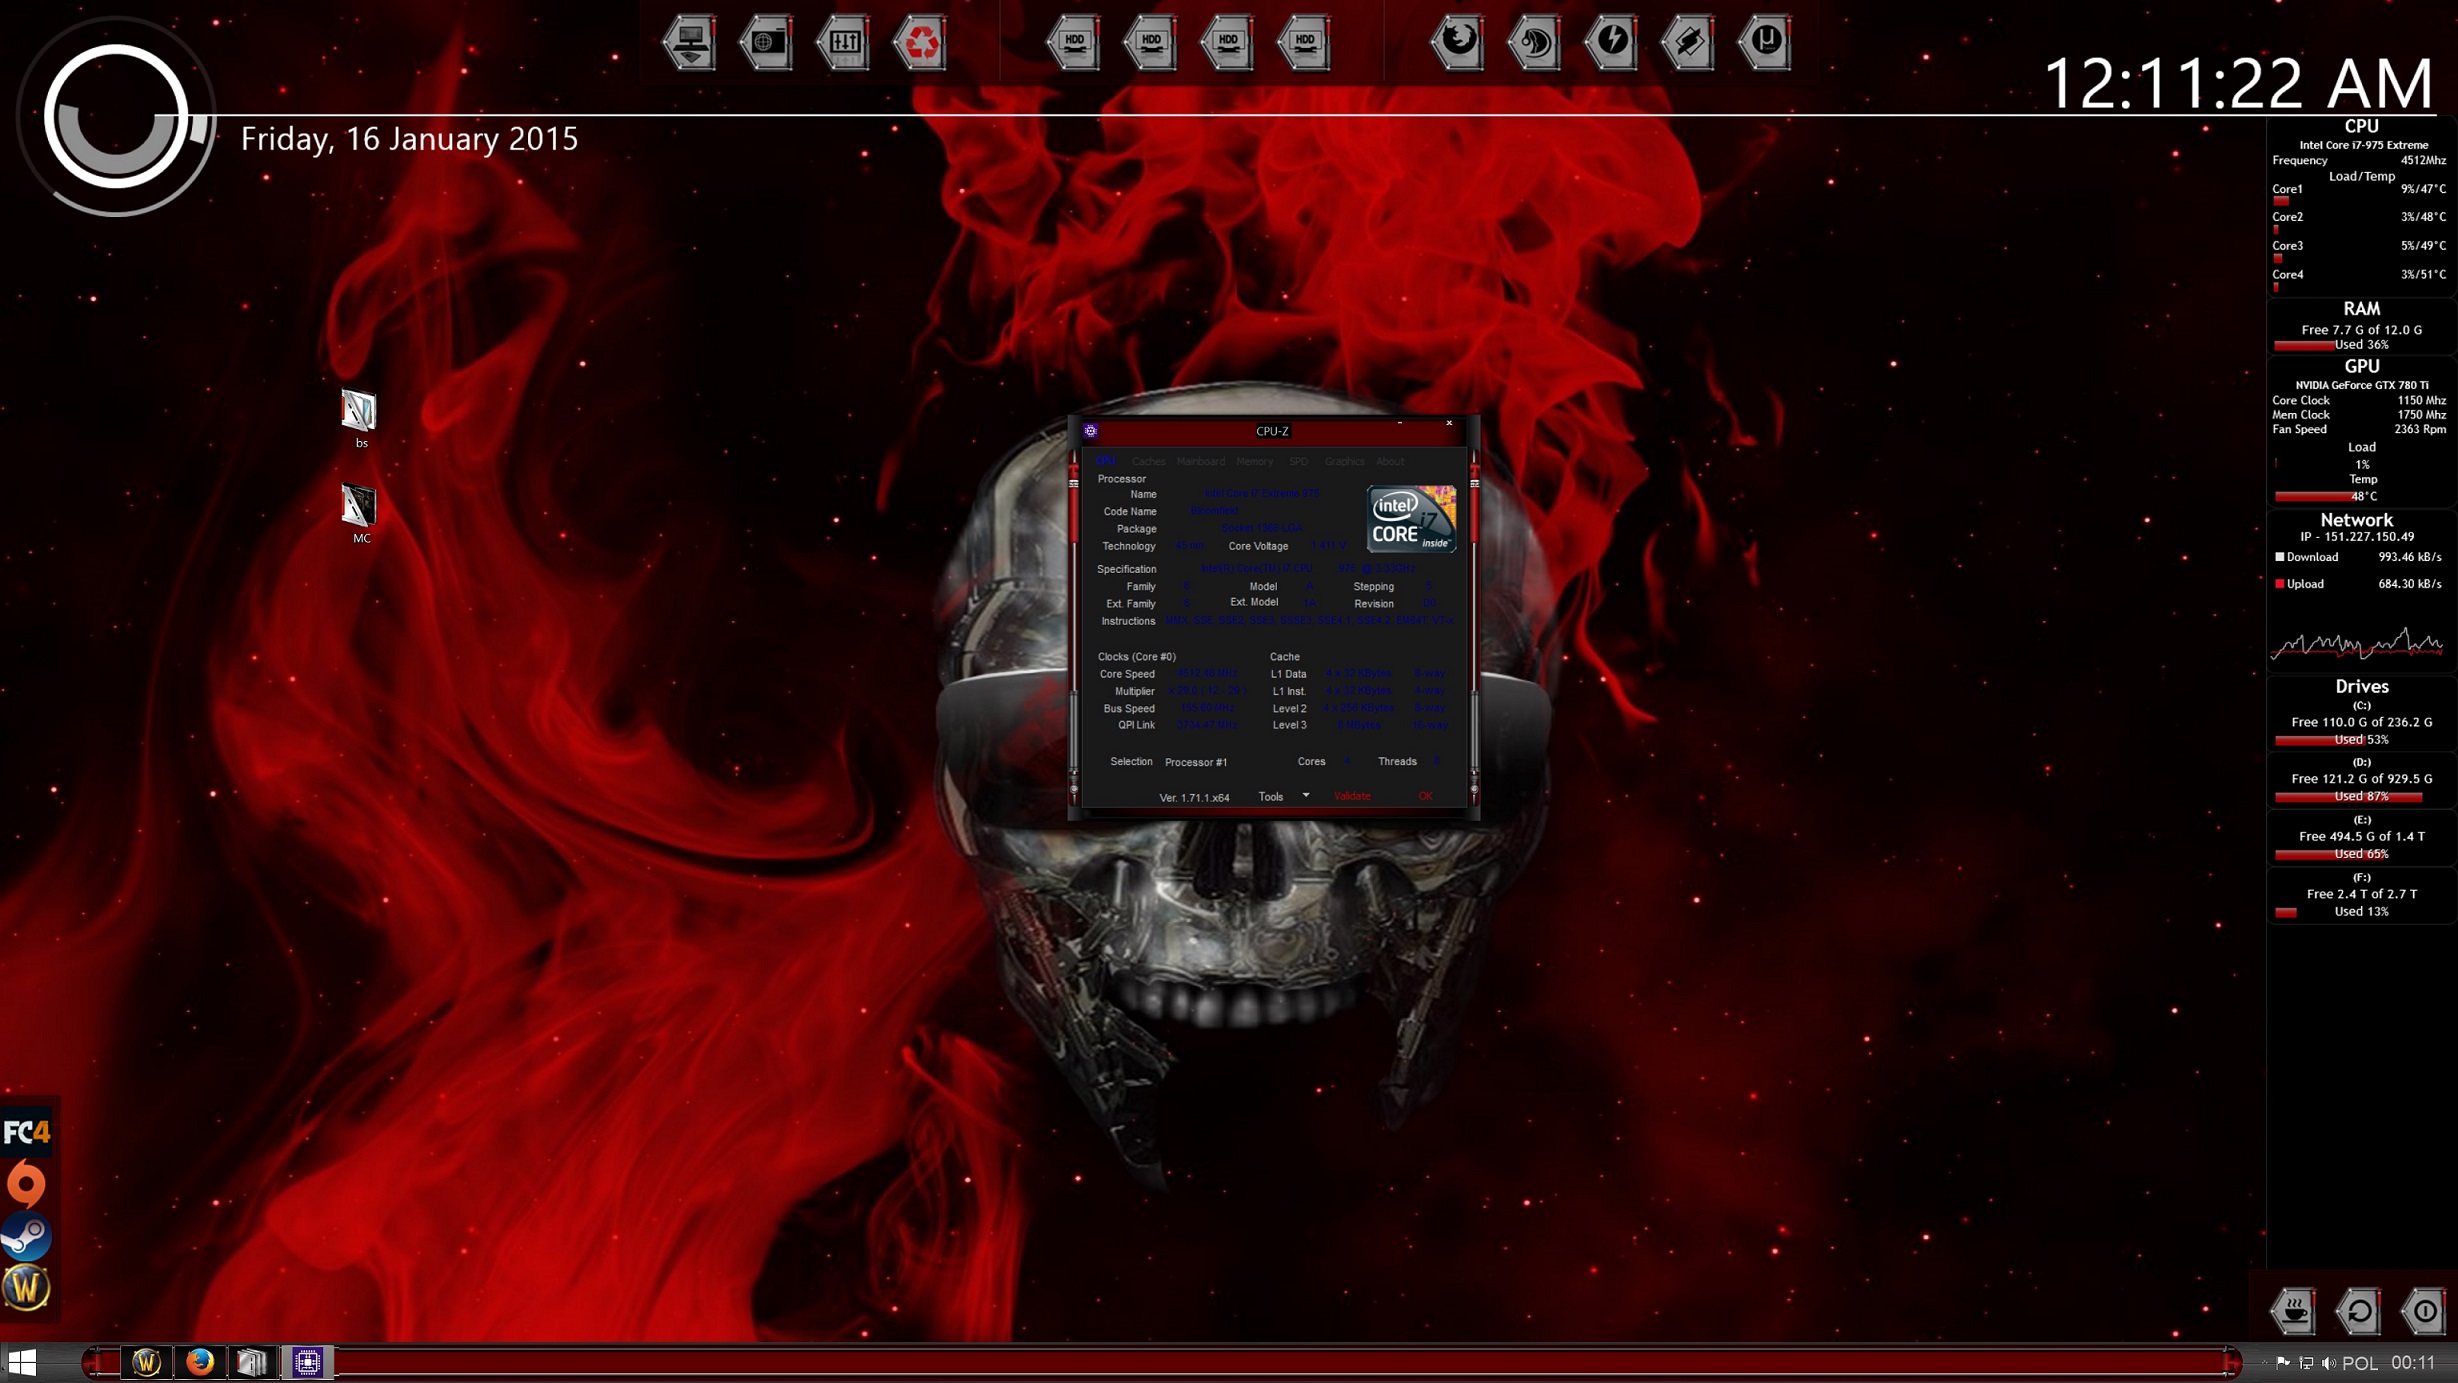Viewport: 2458px width, 1383px height.
Task: Expand the Tools dropdown arrow
Action: coord(1305,796)
